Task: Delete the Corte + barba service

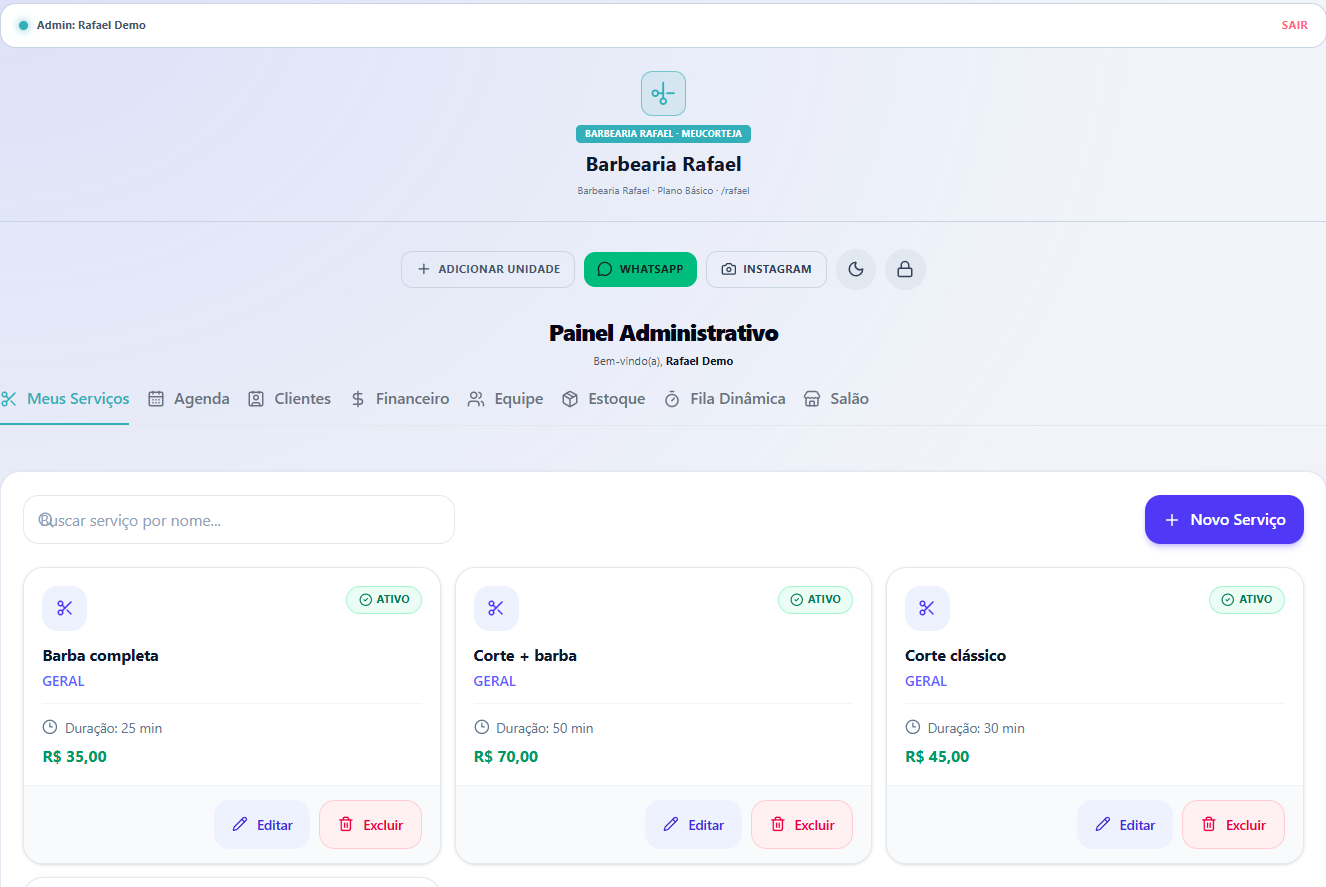Action: (802, 825)
